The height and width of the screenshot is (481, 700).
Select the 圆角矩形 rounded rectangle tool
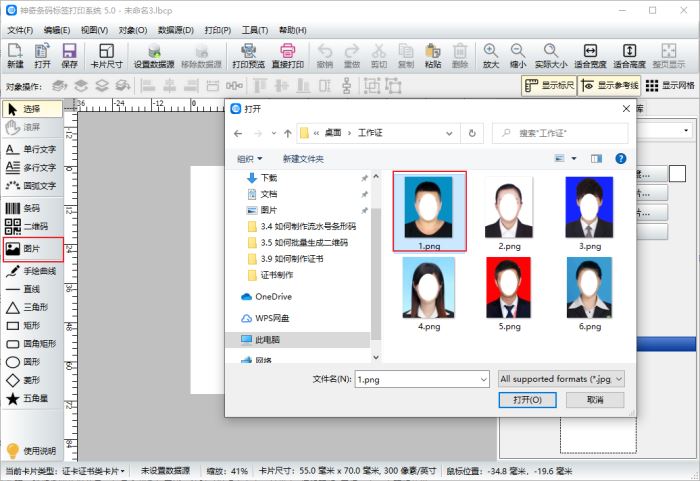pyautogui.click(x=32, y=344)
